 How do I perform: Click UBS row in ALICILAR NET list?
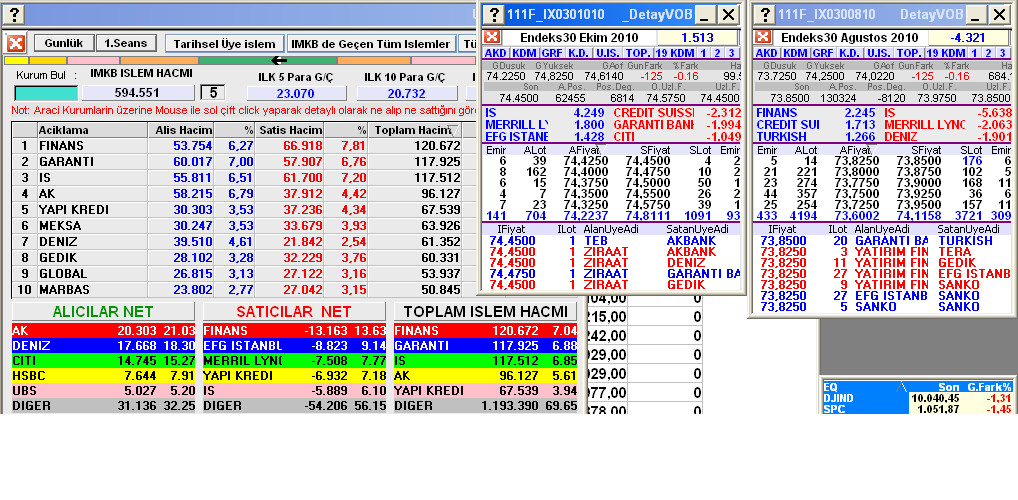click(103, 391)
